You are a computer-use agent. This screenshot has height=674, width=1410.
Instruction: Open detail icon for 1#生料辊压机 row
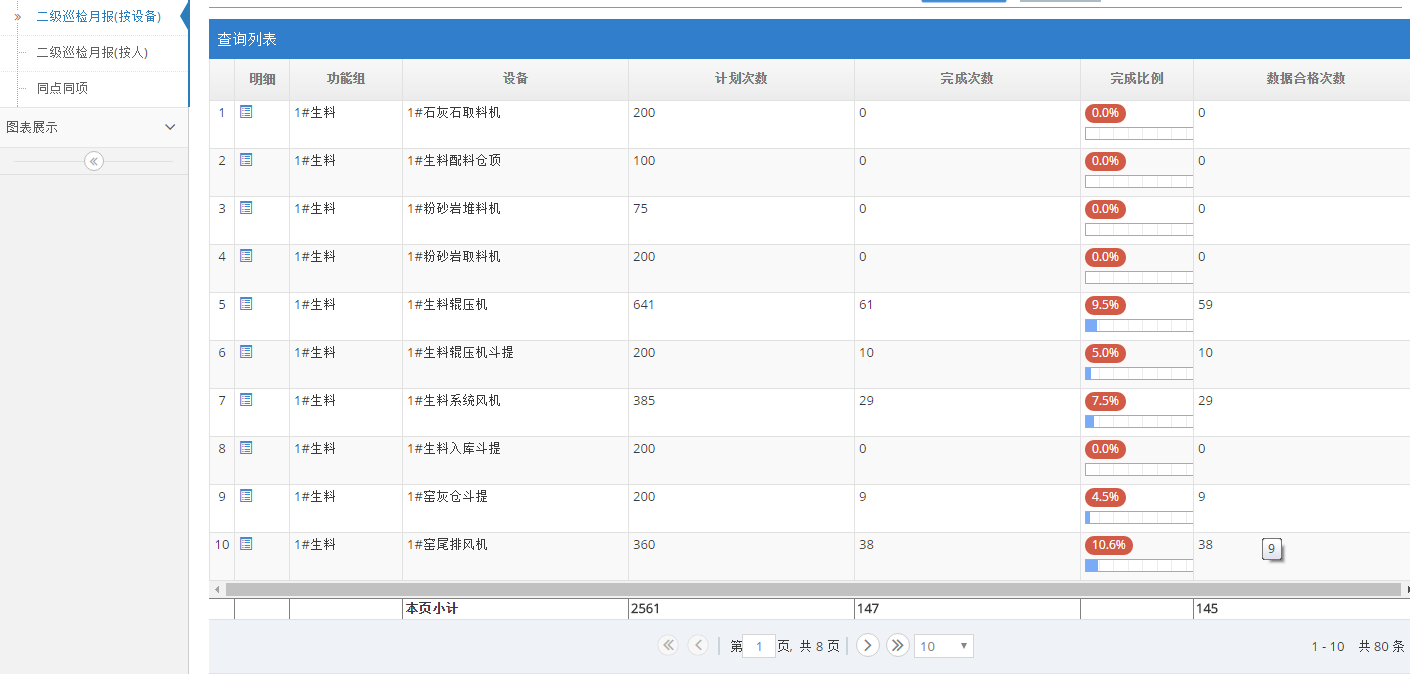click(246, 304)
